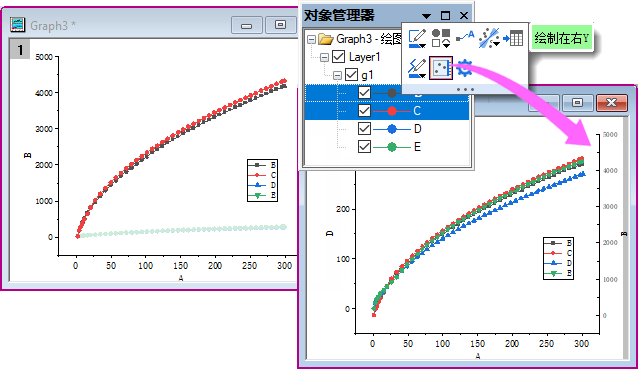Click the green Plot on Right Y tooltip label
Viewport: 638px width, 369px height.
(x=562, y=38)
